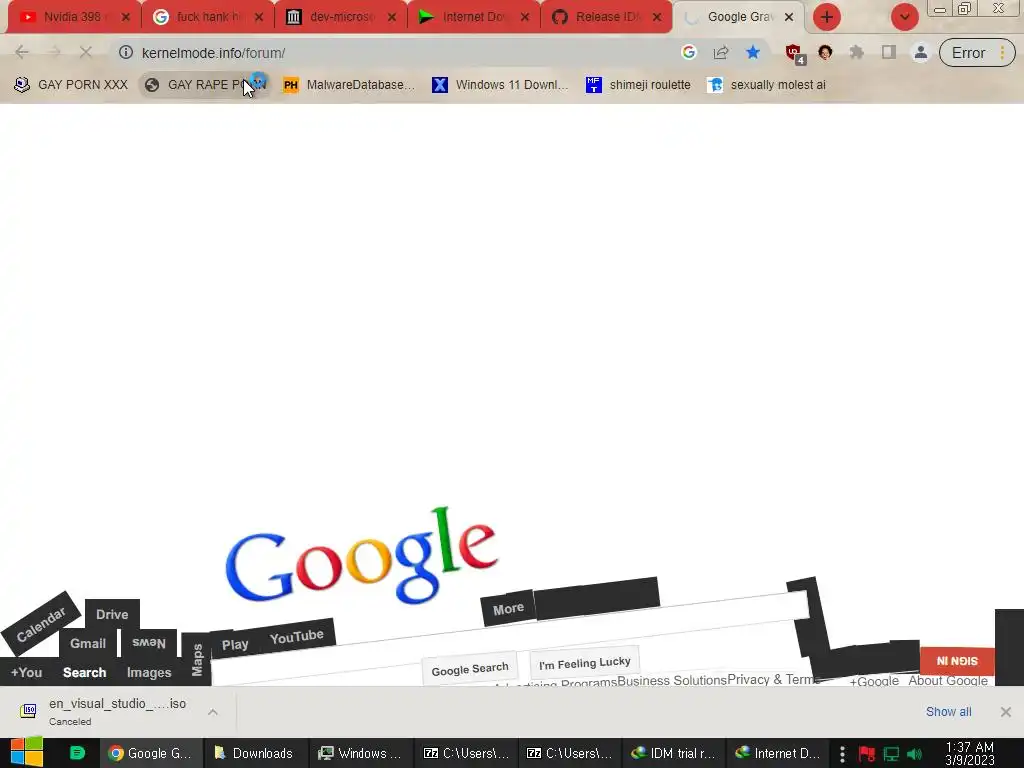Click the fallen Google logo
This screenshot has height=768, width=1024.
coord(362,555)
